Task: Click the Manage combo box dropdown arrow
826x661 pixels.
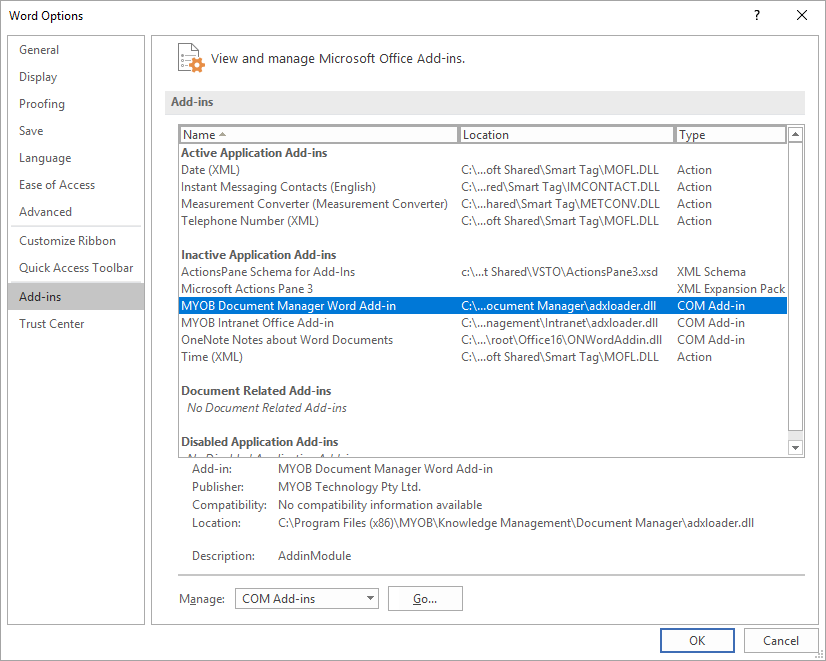Action: pyautogui.click(x=369, y=598)
